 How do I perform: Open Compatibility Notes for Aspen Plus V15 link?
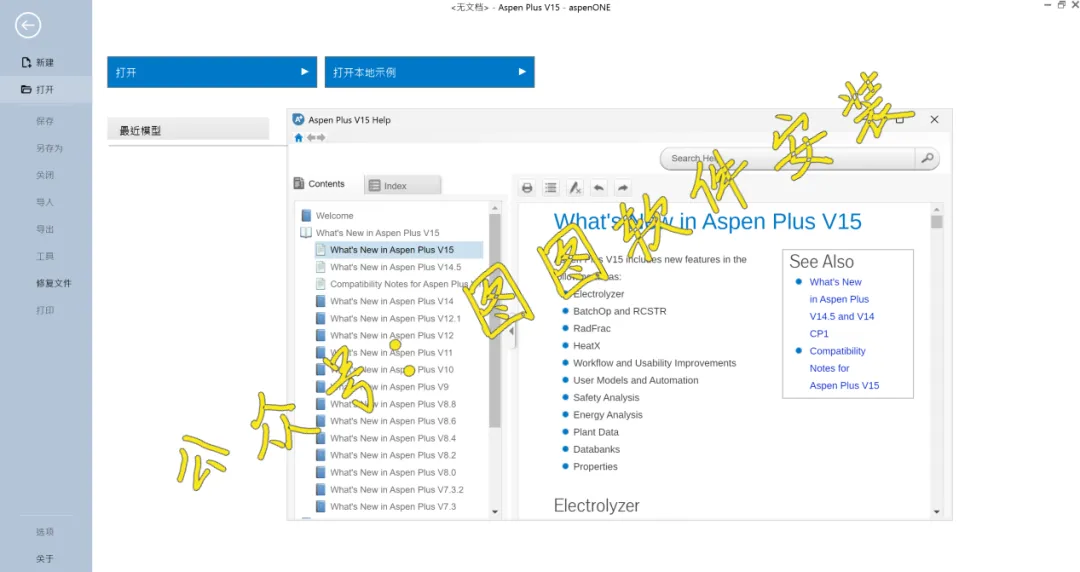point(844,368)
